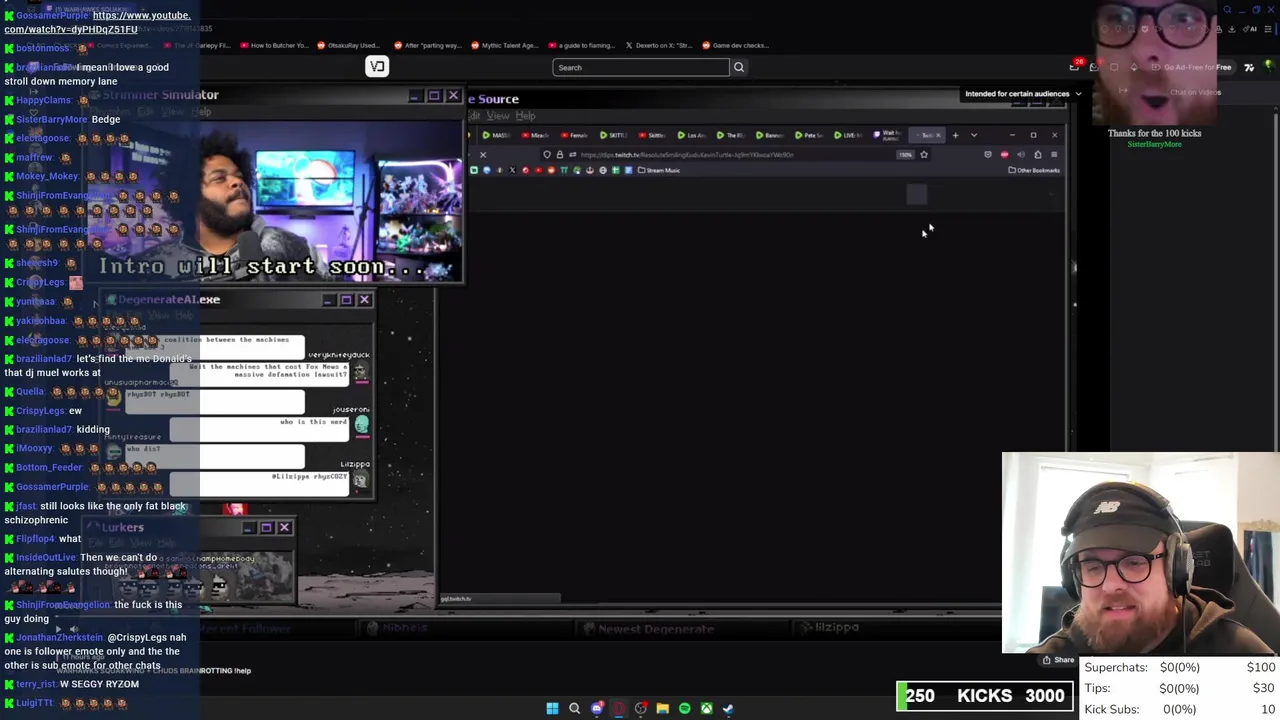Stop loading in the inner browser toolbar

483,155
